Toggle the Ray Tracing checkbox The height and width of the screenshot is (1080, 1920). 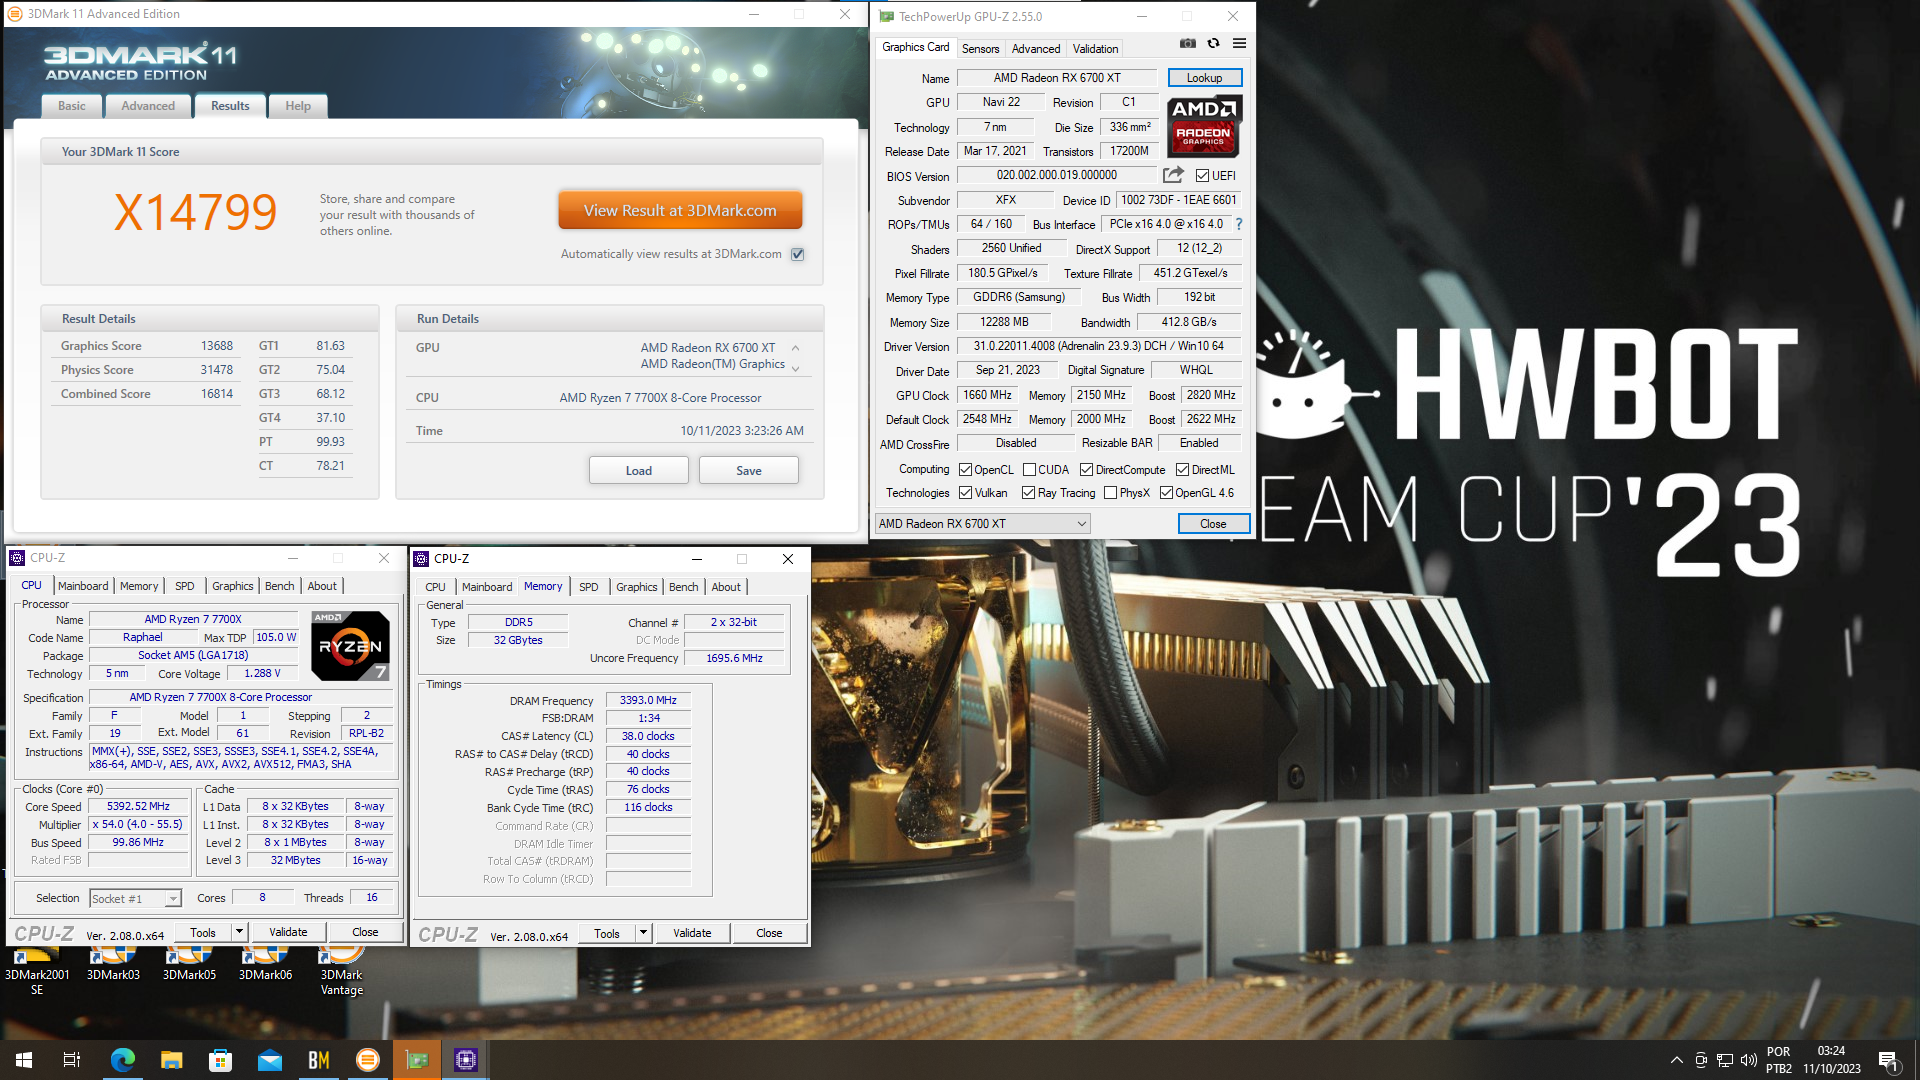[1028, 493]
